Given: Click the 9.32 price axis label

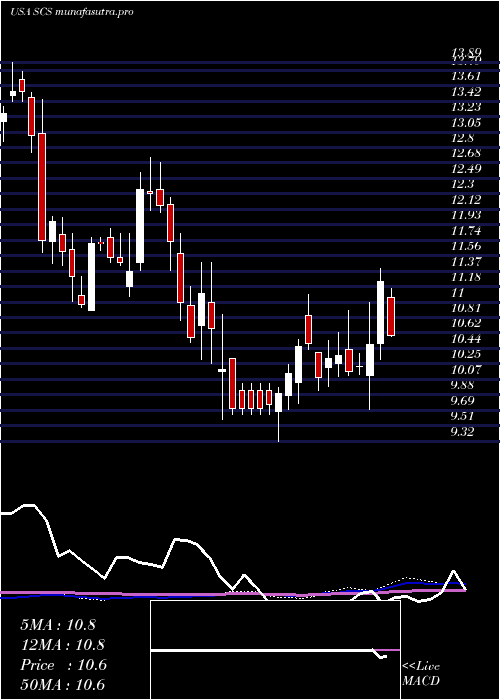Looking at the screenshot, I should (464, 432).
